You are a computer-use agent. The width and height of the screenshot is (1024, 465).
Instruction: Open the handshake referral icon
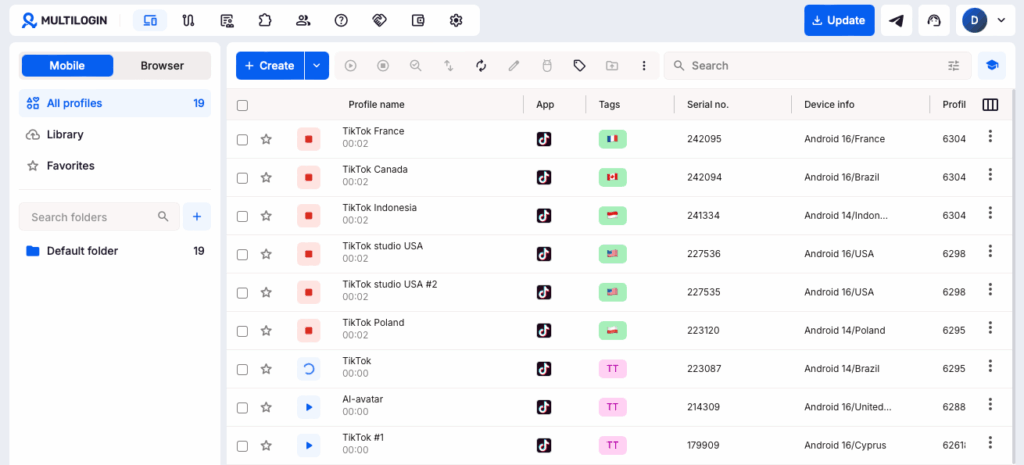pos(379,20)
